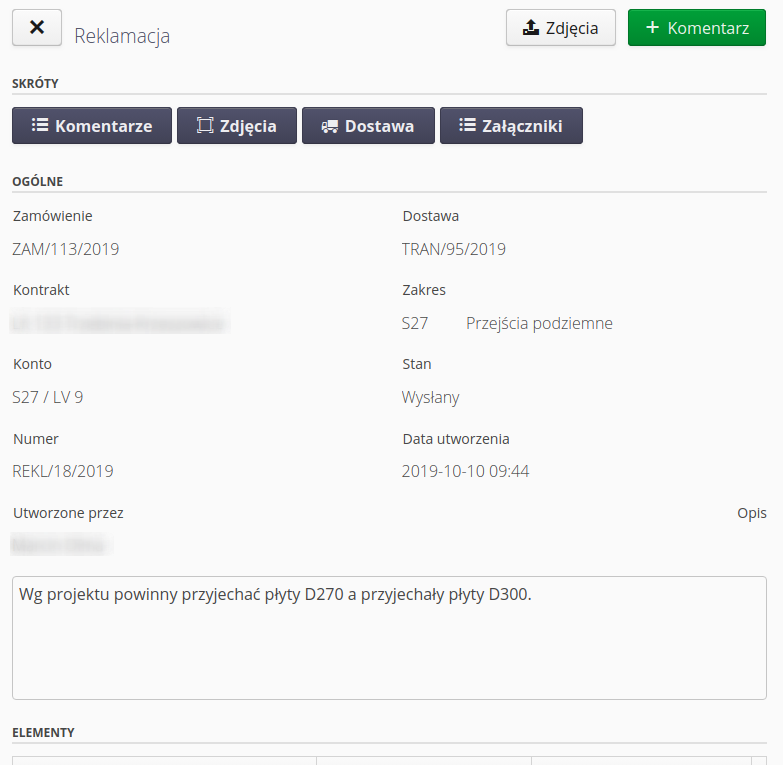Click the blurred author name under Utworzone przez

(x=60, y=545)
